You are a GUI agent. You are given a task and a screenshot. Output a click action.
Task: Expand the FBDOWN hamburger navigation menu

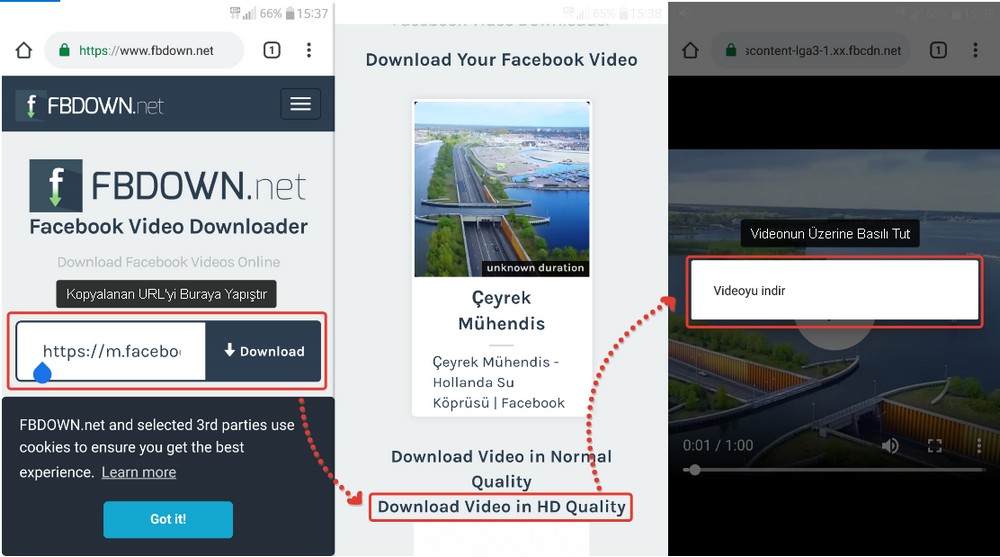pyautogui.click(x=300, y=104)
